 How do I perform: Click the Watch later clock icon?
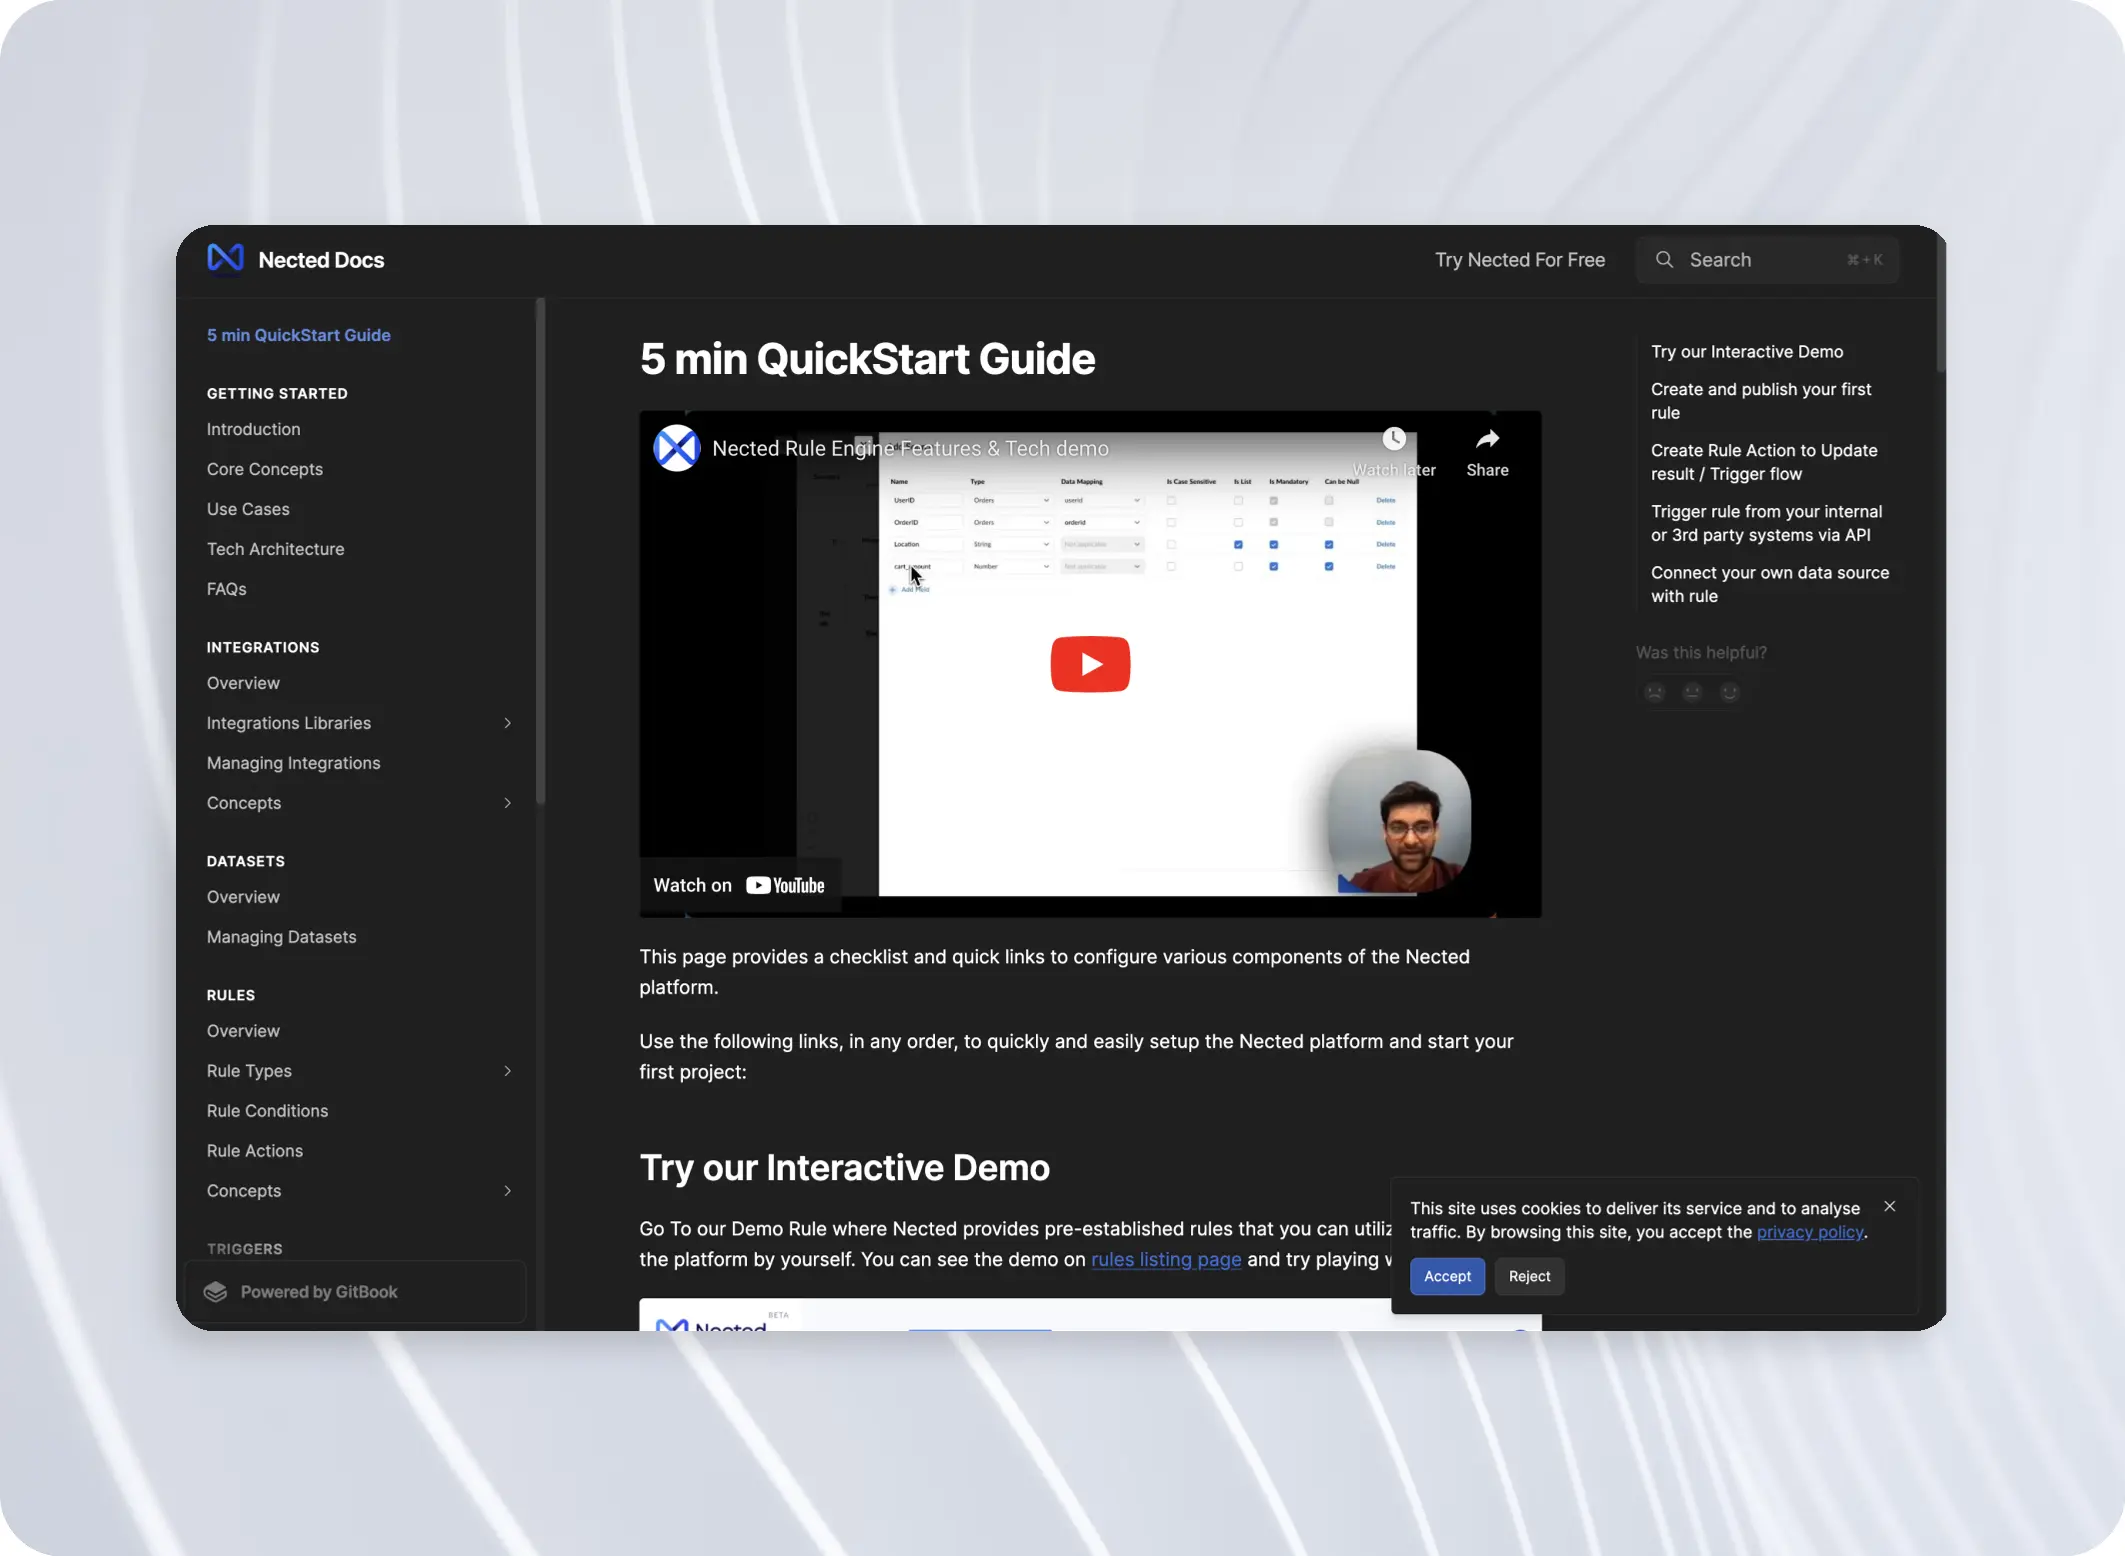1394,439
